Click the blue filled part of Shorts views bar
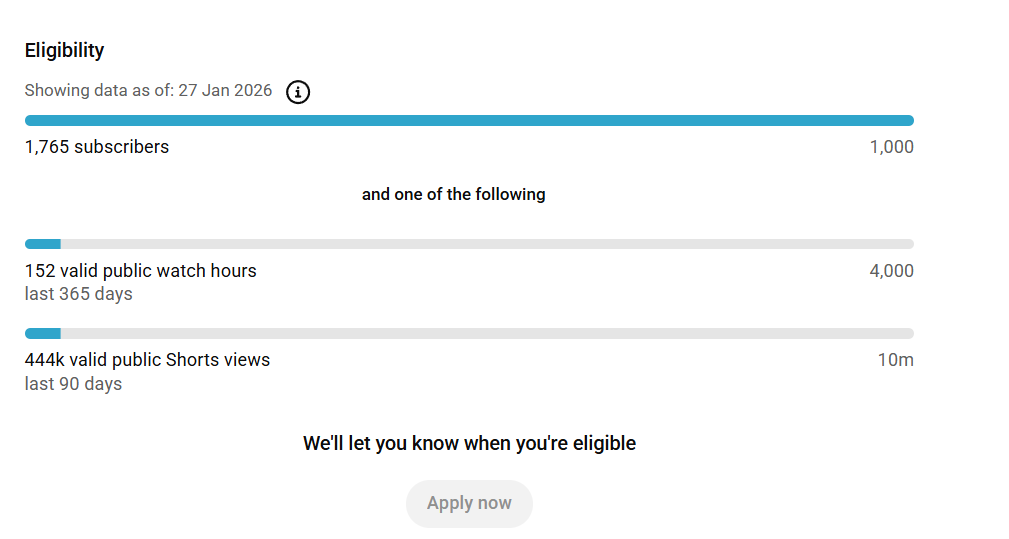Viewport: 1009px width, 539px height. click(x=43, y=334)
